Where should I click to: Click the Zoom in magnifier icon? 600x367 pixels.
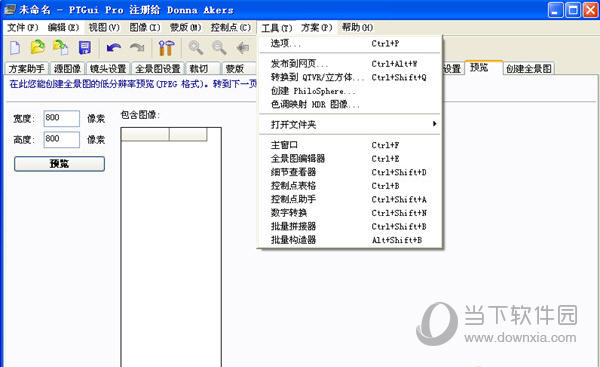point(196,48)
